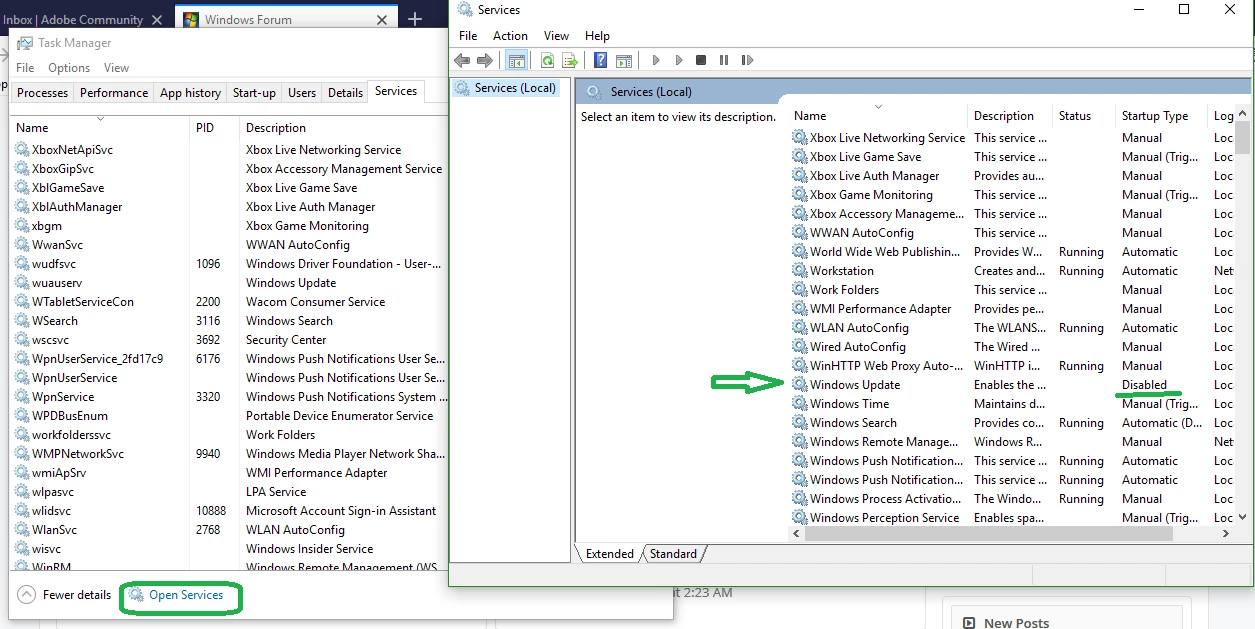Select wlidsvc row in Task Manager
1255x629 pixels.
click(228, 511)
